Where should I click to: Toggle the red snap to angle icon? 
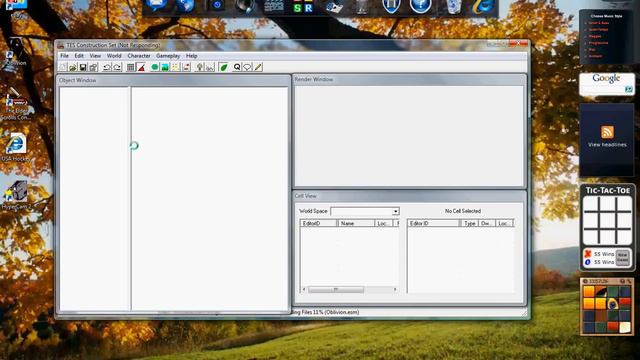coord(141,67)
